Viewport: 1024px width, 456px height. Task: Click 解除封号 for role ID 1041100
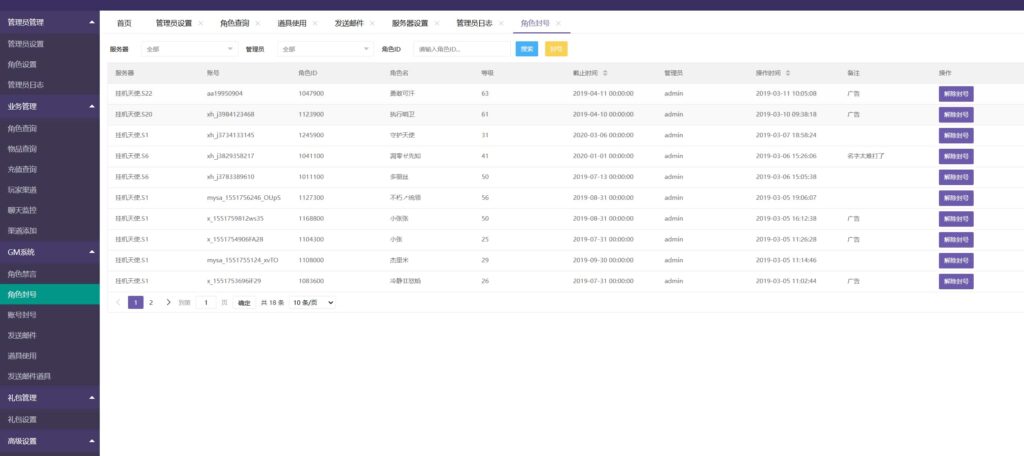pos(956,156)
